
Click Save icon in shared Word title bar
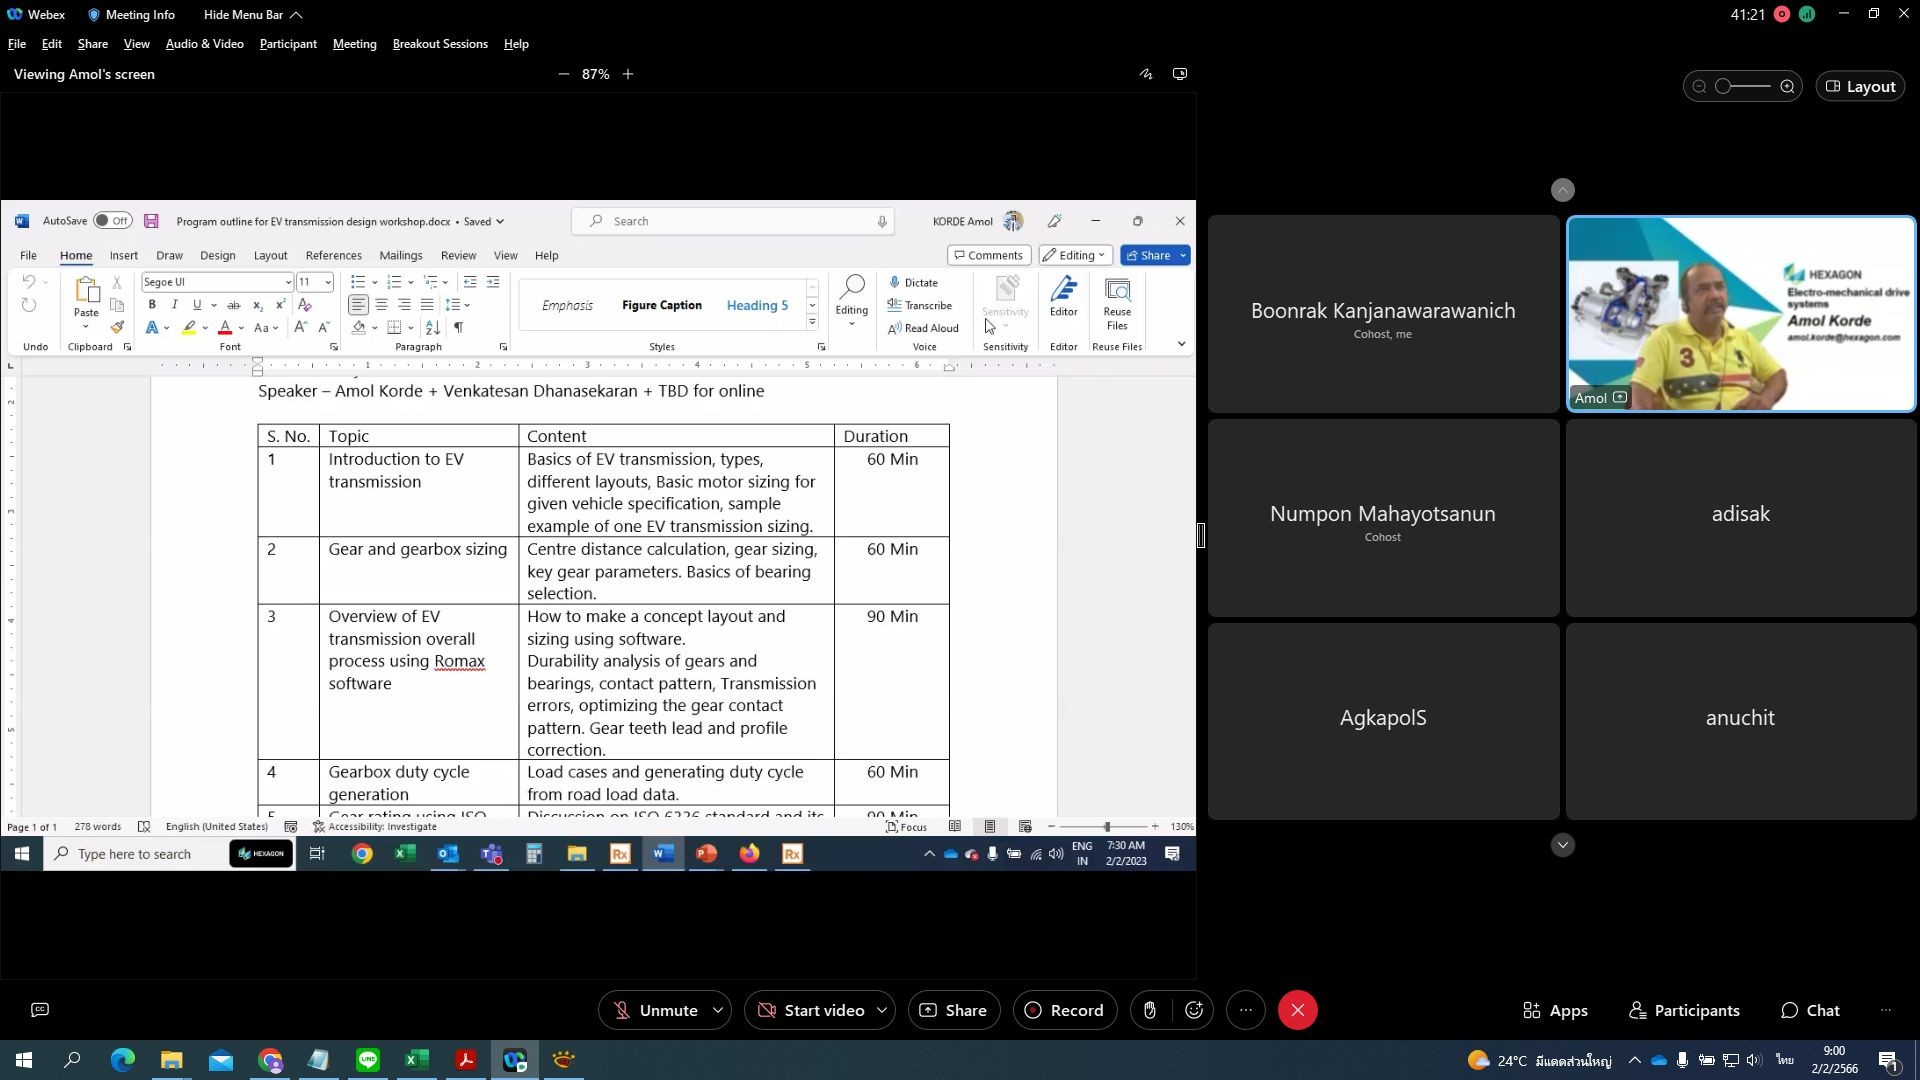pyautogui.click(x=151, y=221)
